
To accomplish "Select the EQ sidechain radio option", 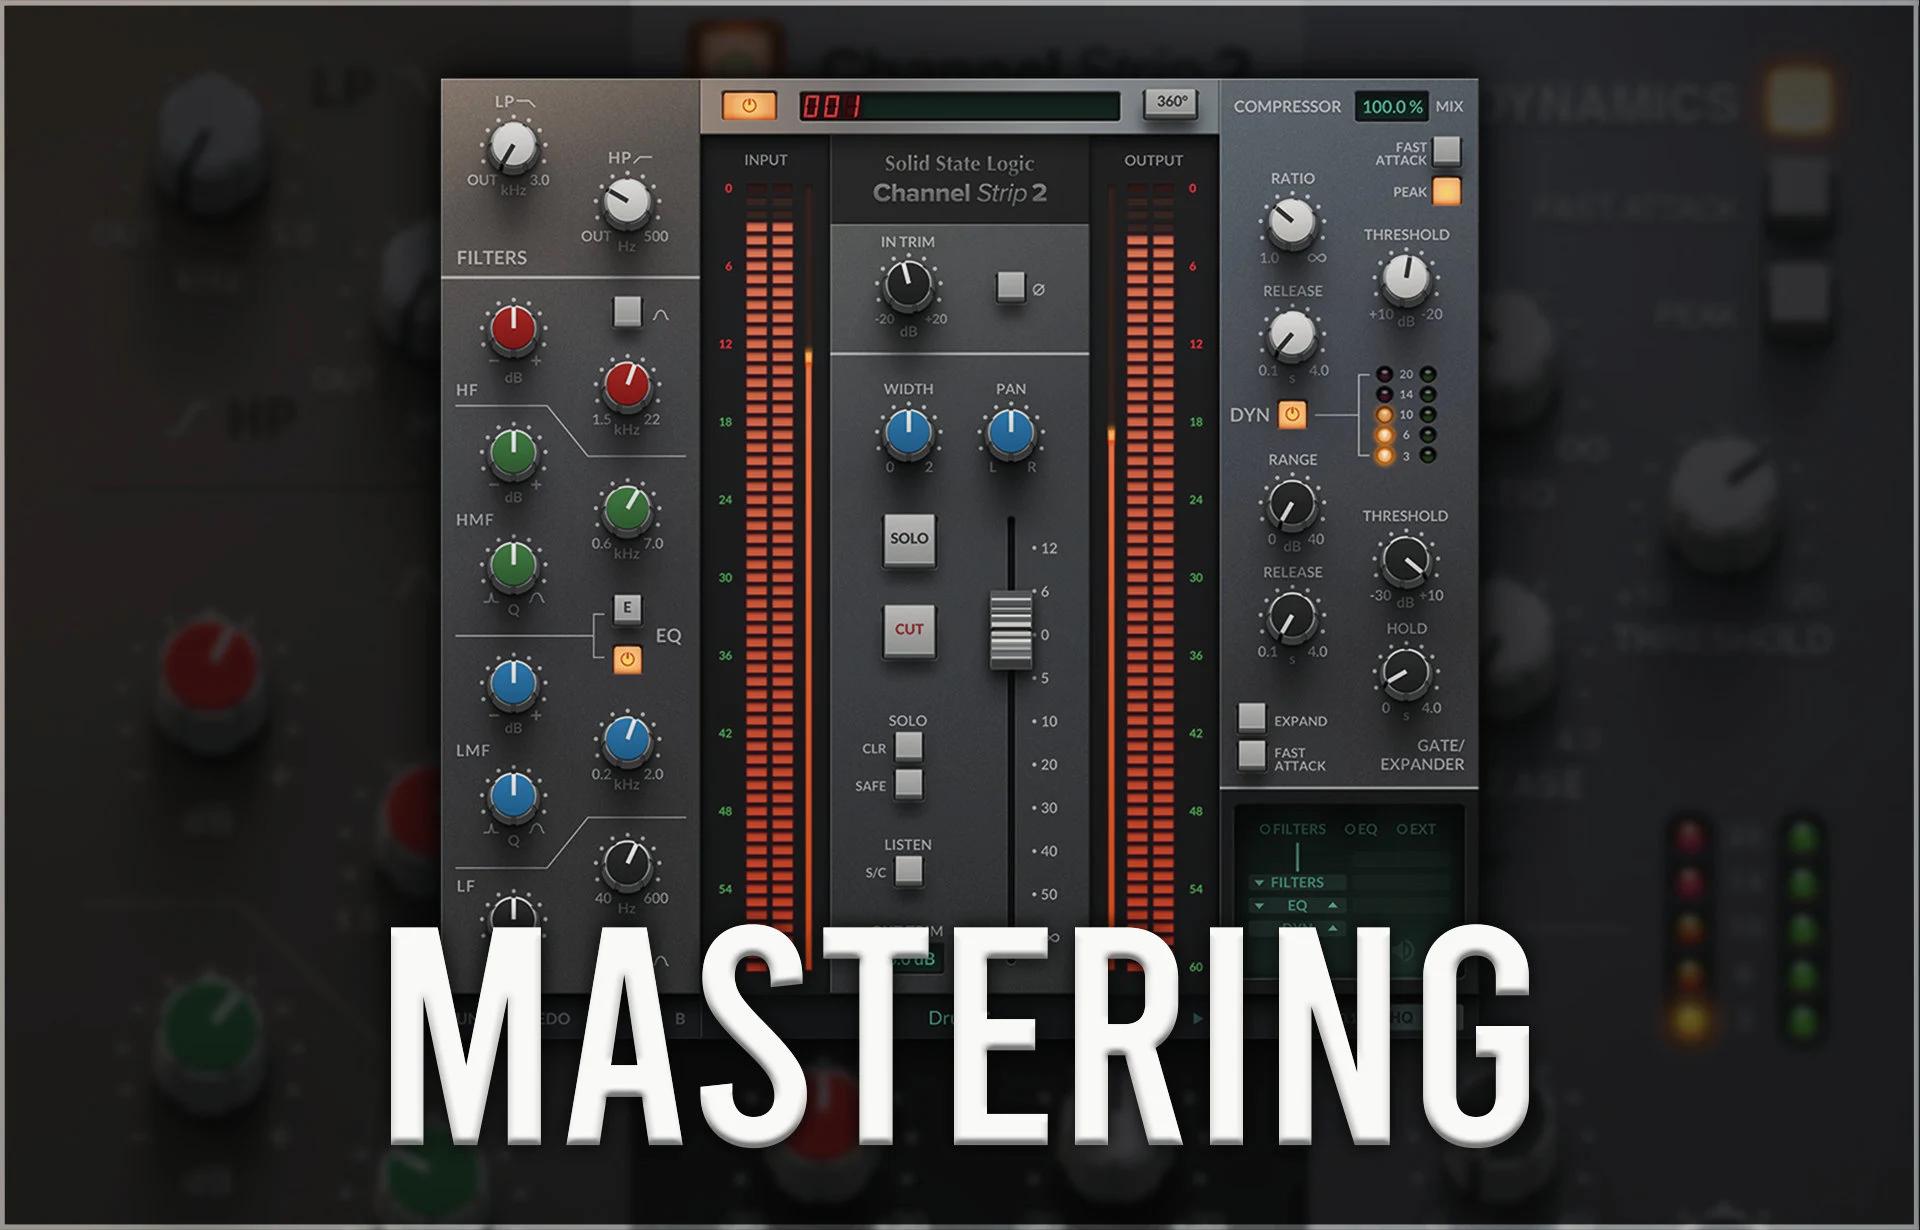I will point(1361,829).
